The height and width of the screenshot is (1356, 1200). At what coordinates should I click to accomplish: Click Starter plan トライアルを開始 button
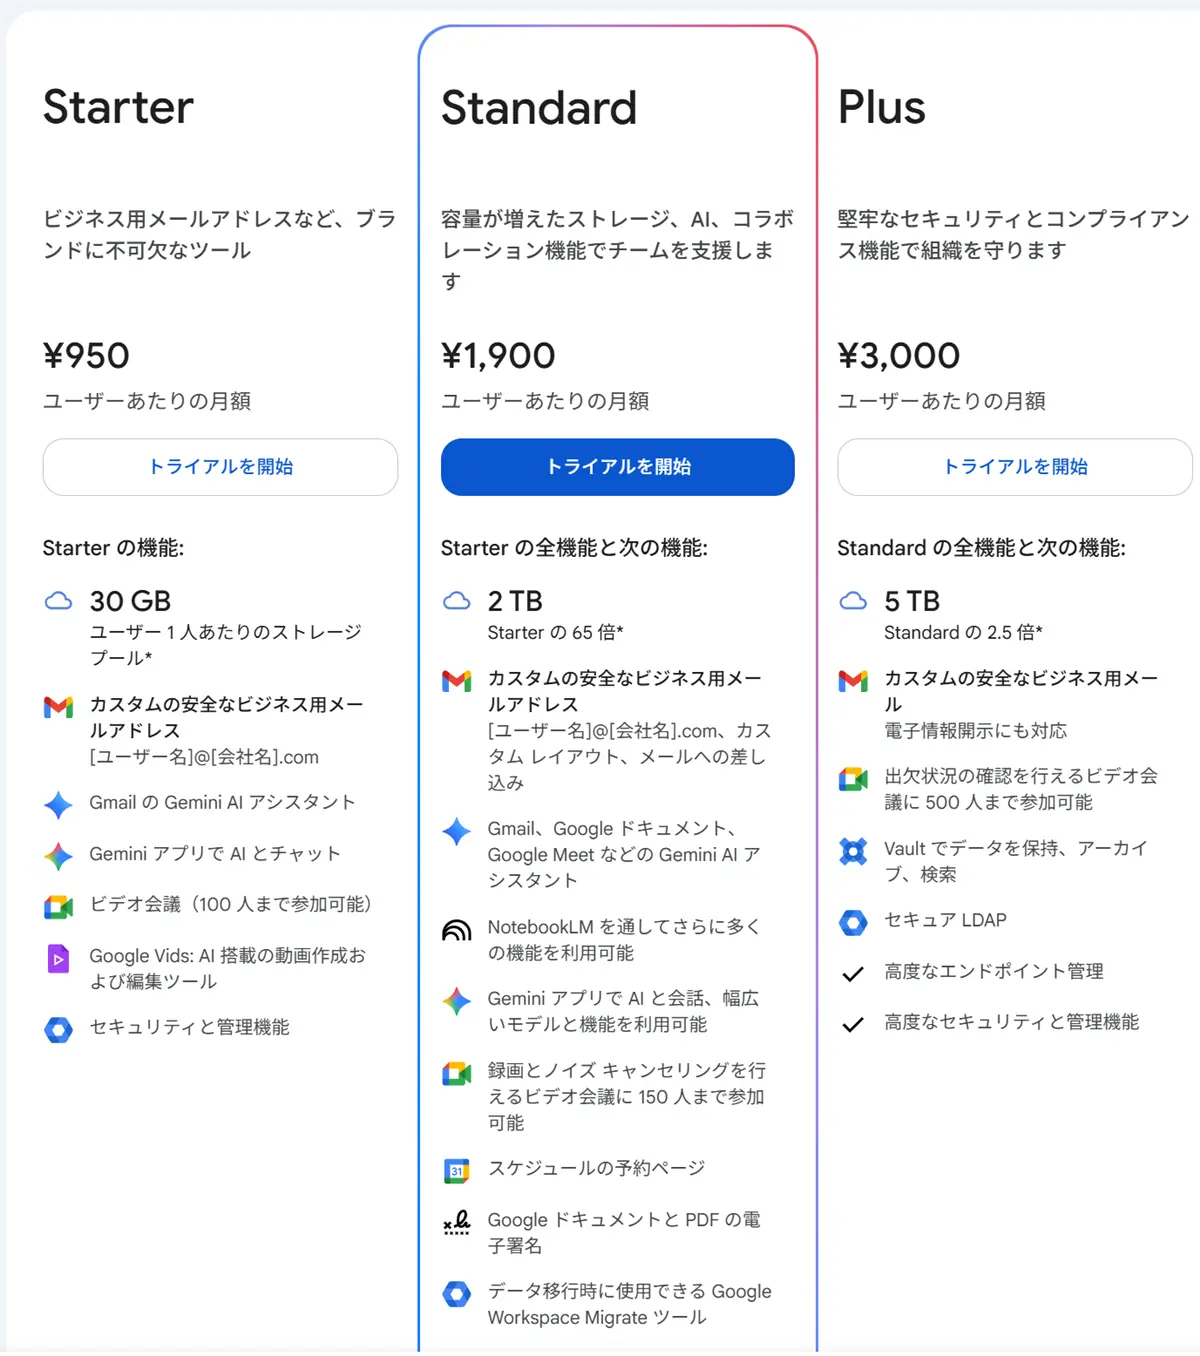[220, 467]
